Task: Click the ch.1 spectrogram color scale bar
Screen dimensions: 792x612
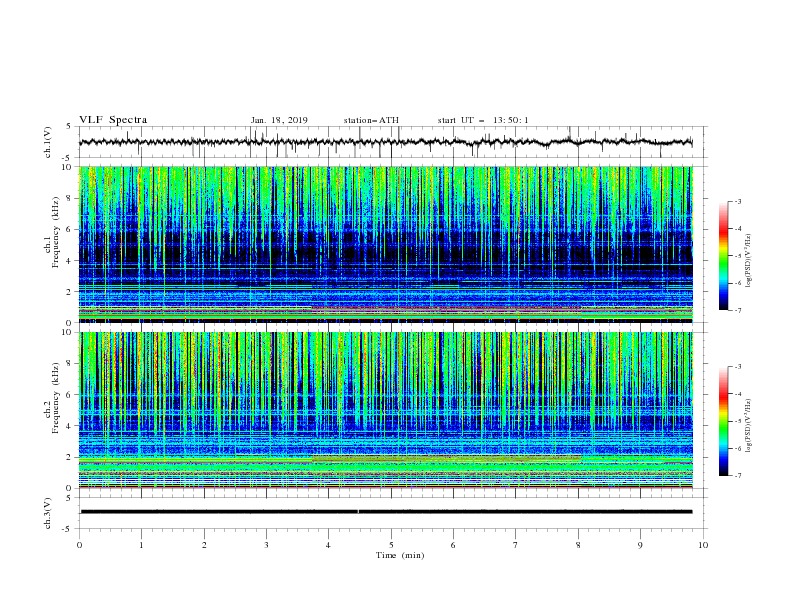Action: pos(724,256)
